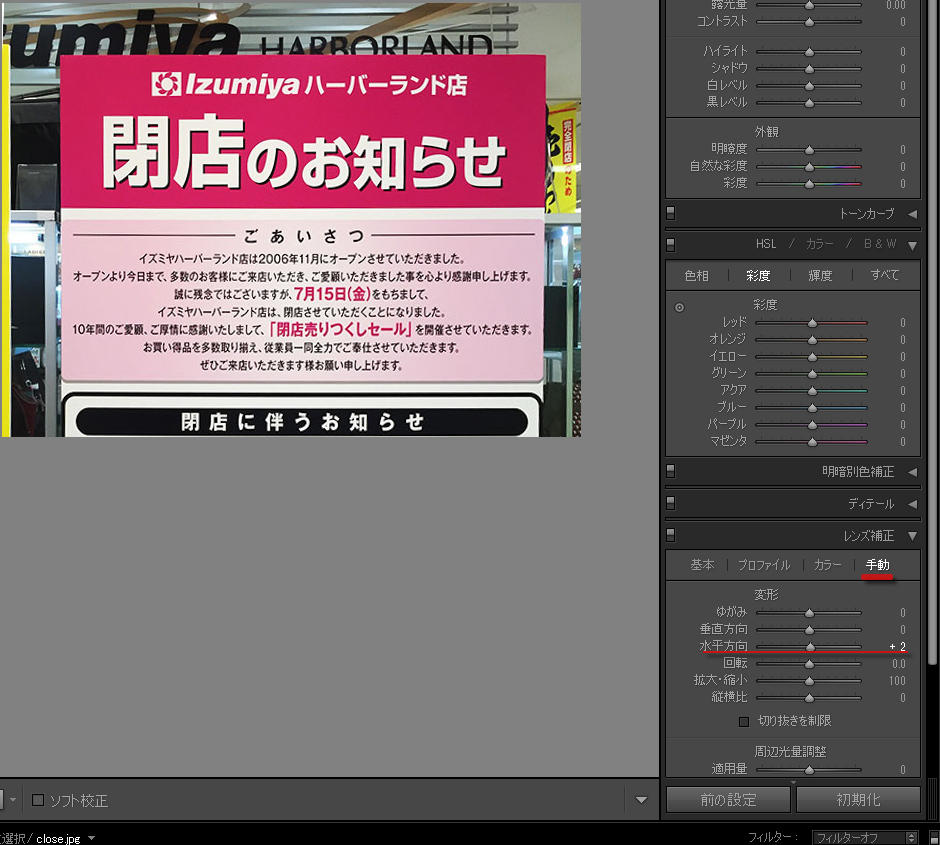Adjust the グリーン saturation slider
Screen dimensions: 940x845
click(x=812, y=374)
